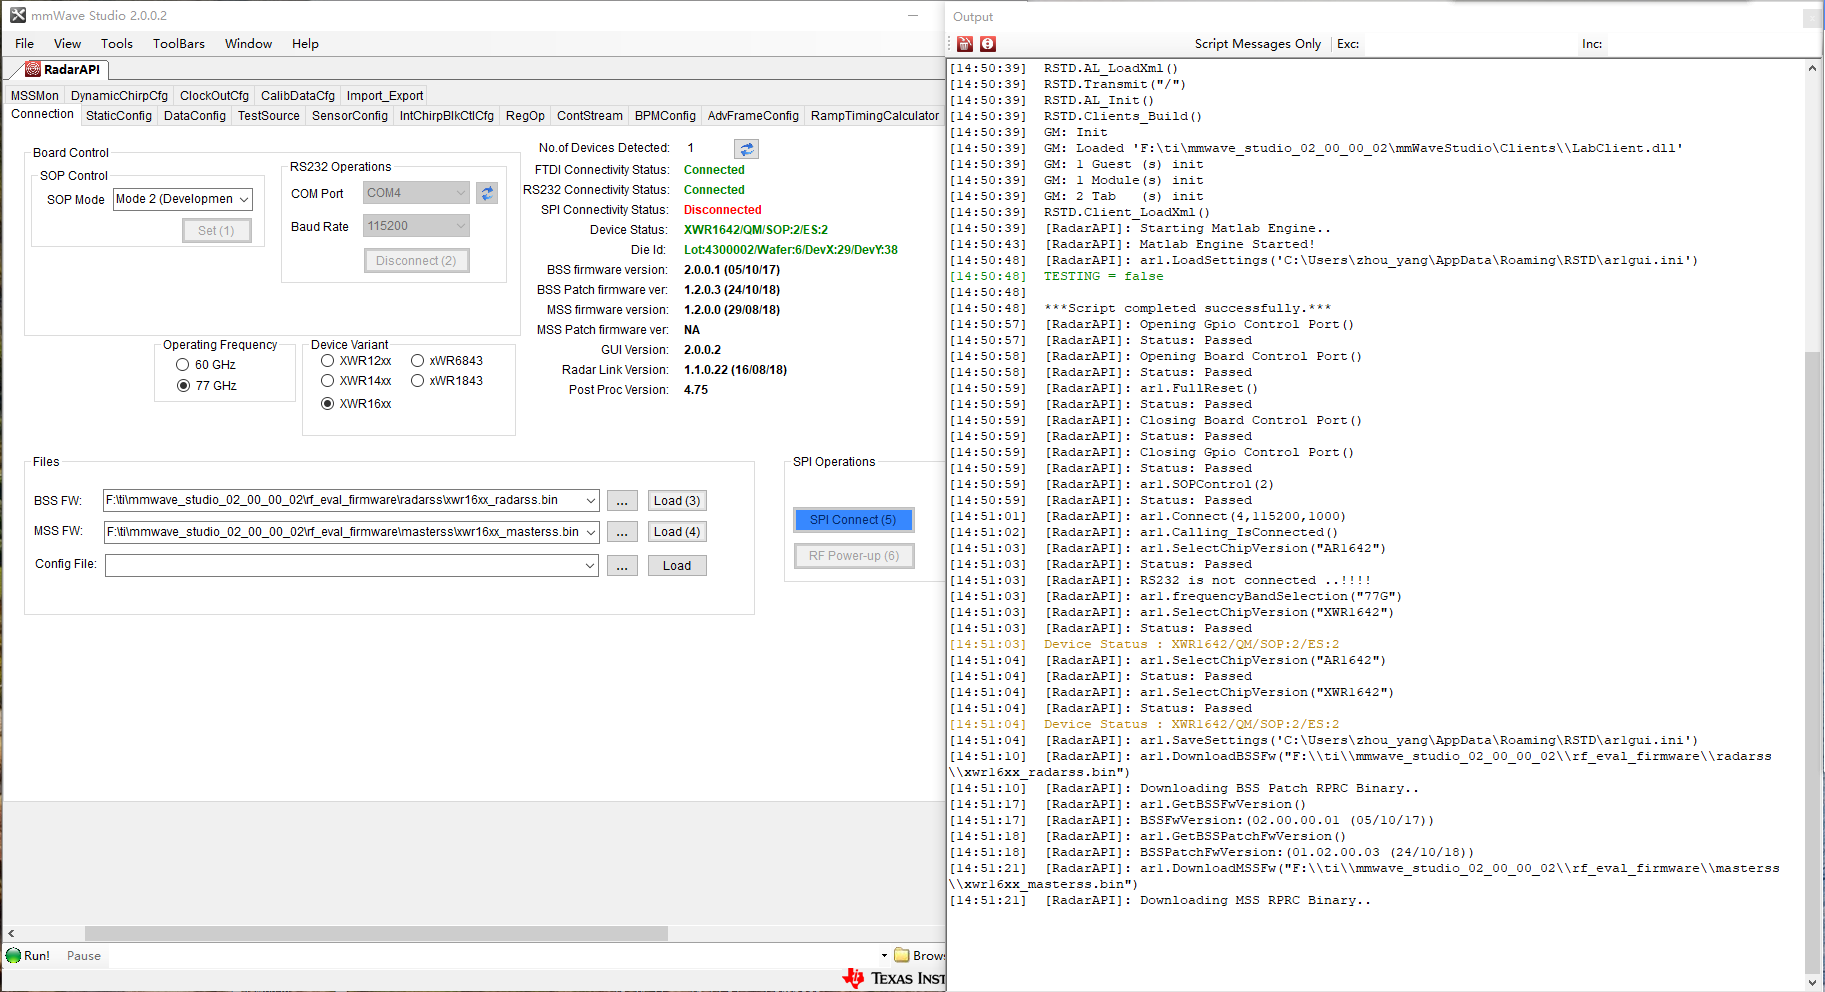
Task: Click the refresh devices detected icon
Action: click(746, 149)
